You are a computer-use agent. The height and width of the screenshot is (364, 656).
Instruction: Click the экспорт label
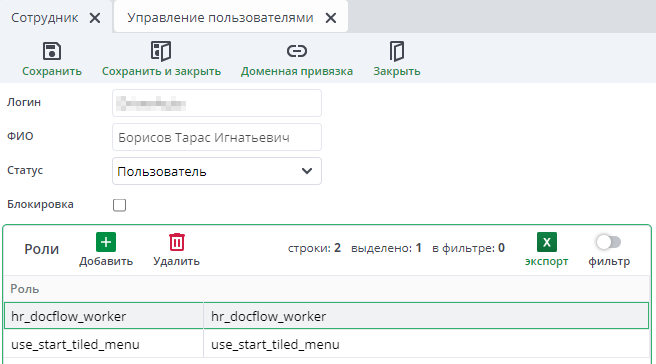pyautogui.click(x=546, y=261)
